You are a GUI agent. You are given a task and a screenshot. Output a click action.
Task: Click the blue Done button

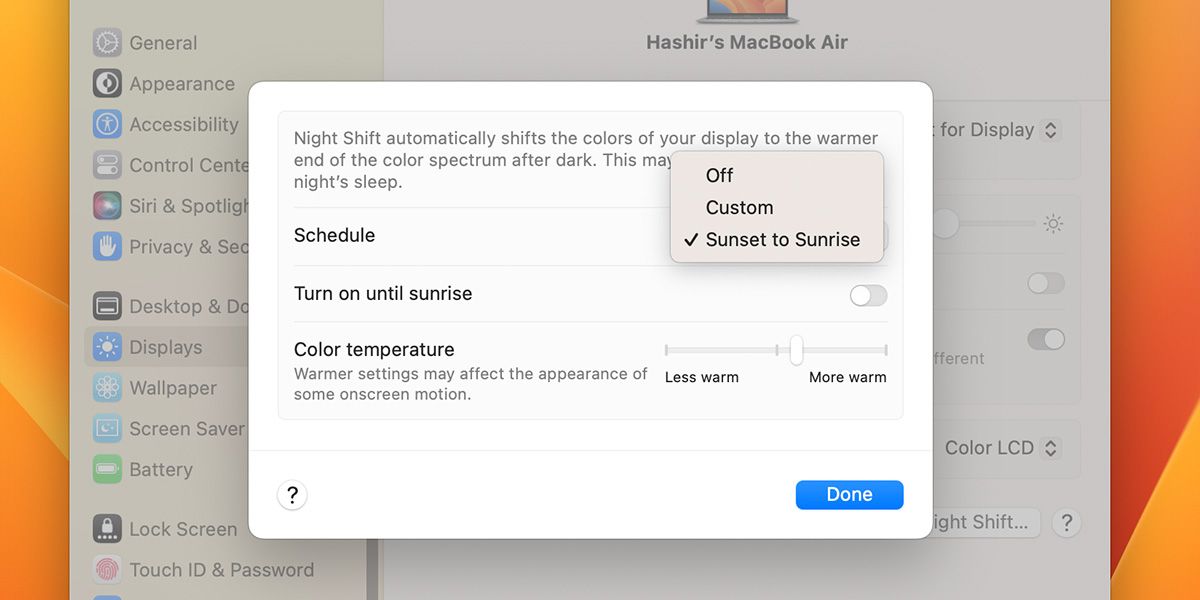point(849,494)
